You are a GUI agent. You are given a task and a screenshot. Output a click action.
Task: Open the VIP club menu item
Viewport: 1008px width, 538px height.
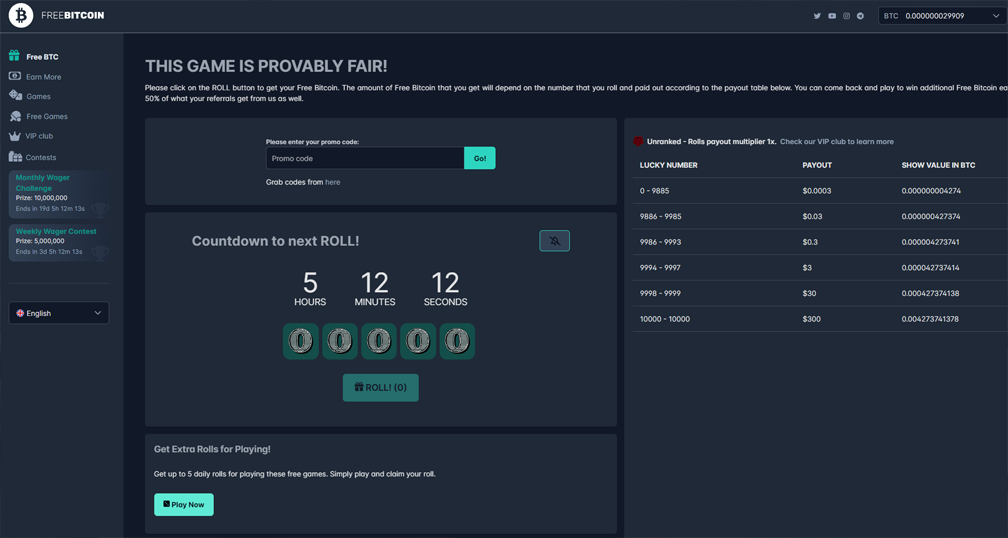(x=40, y=136)
